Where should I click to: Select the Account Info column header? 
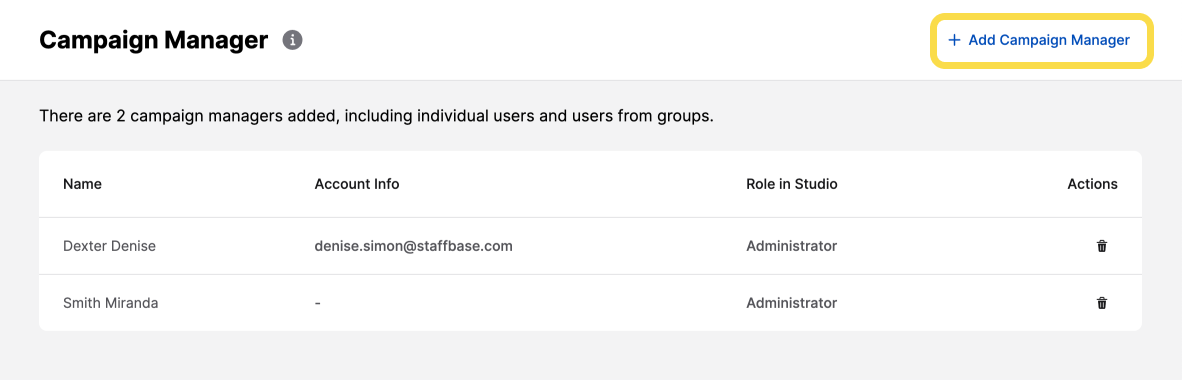click(357, 184)
